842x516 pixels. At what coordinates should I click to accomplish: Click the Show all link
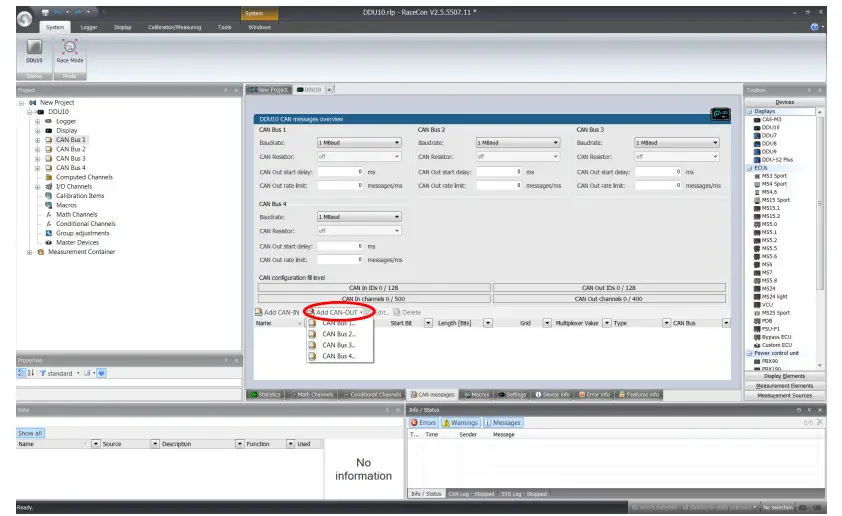click(x=30, y=433)
